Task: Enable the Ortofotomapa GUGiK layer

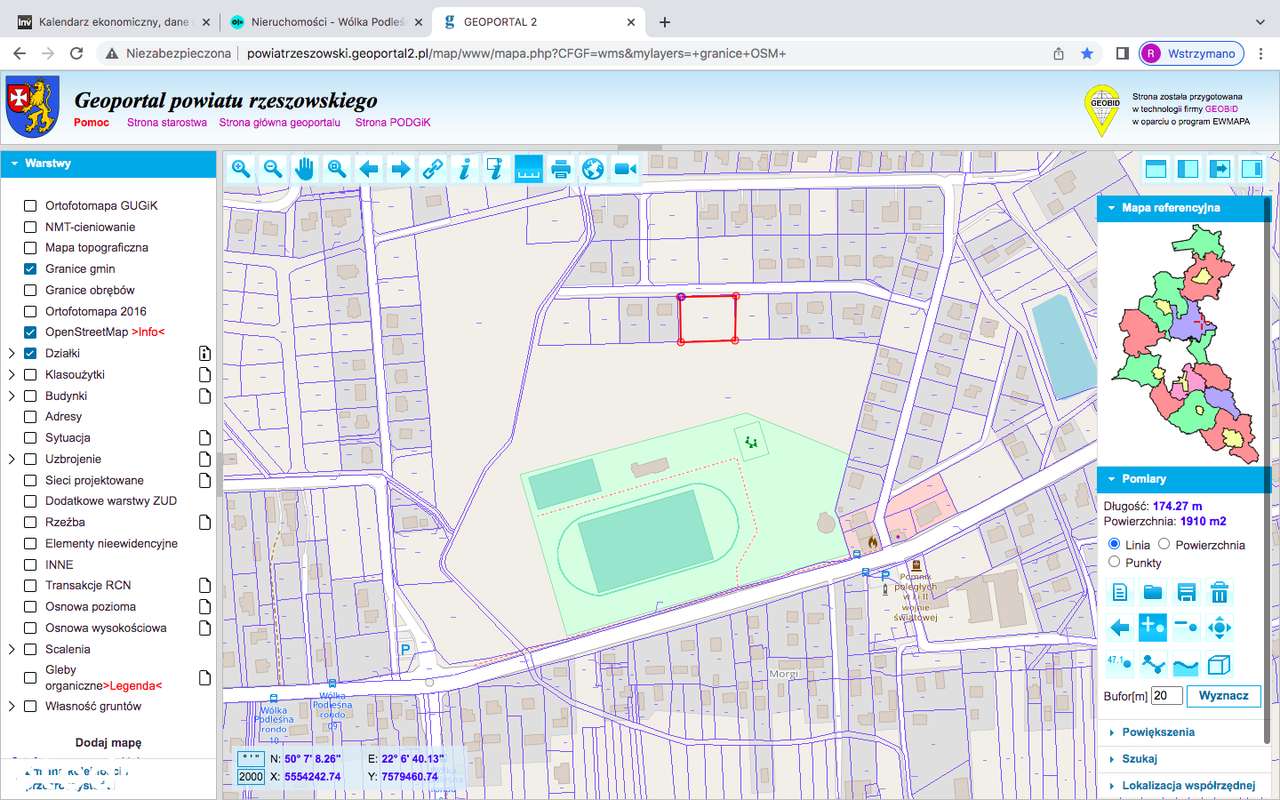Action: [x=30, y=206]
